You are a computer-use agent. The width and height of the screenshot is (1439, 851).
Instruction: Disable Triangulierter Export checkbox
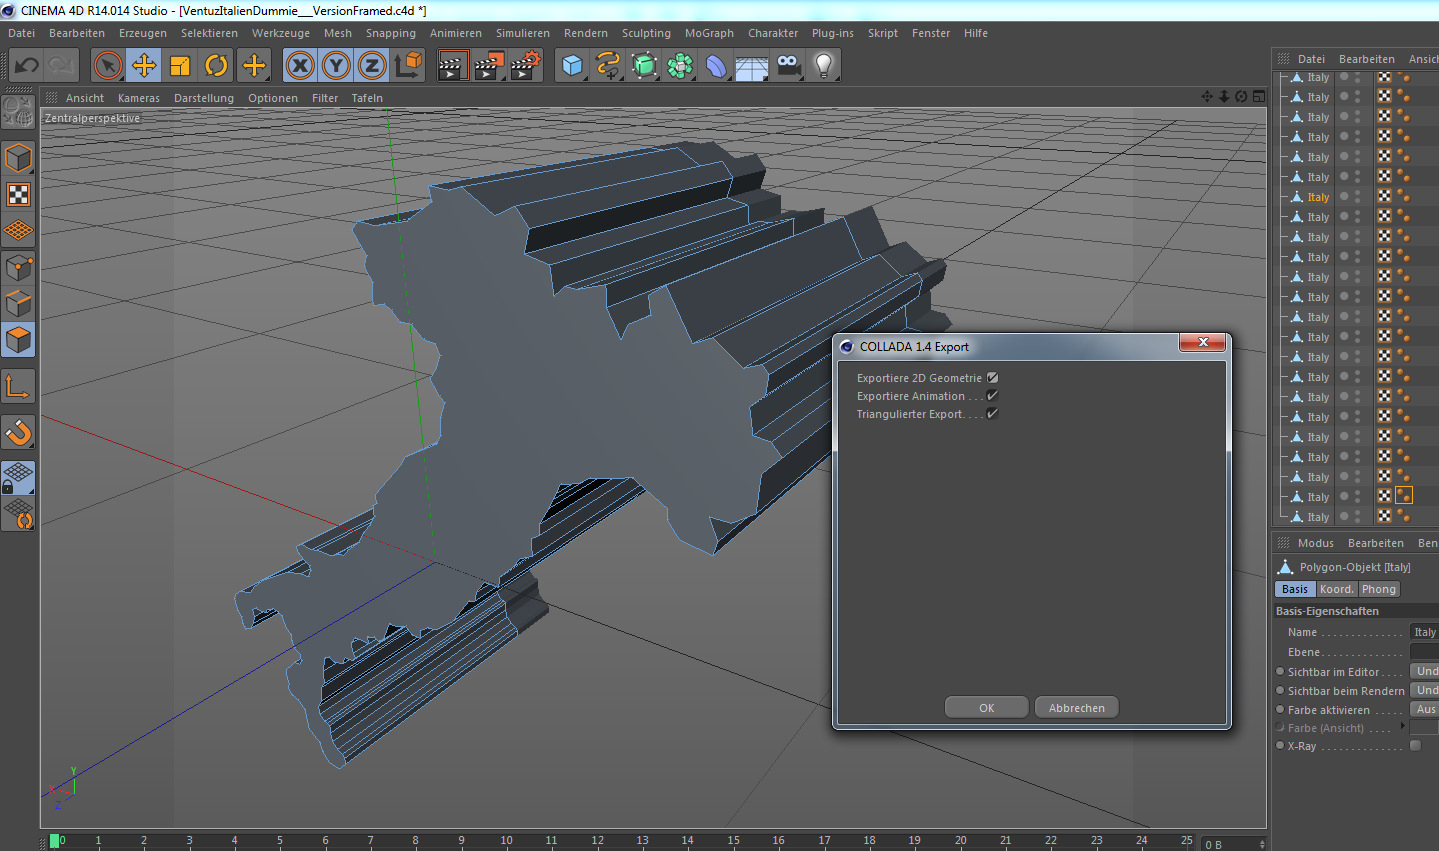coord(993,414)
